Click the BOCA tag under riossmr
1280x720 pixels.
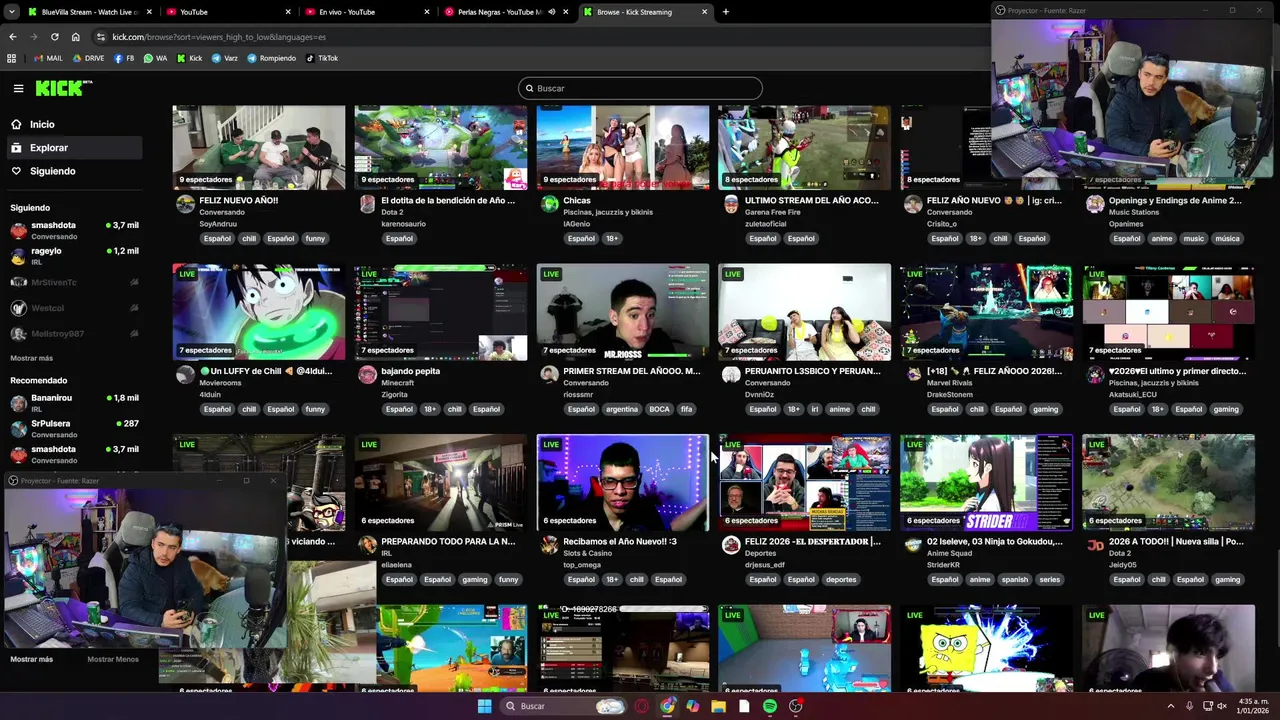(x=659, y=409)
